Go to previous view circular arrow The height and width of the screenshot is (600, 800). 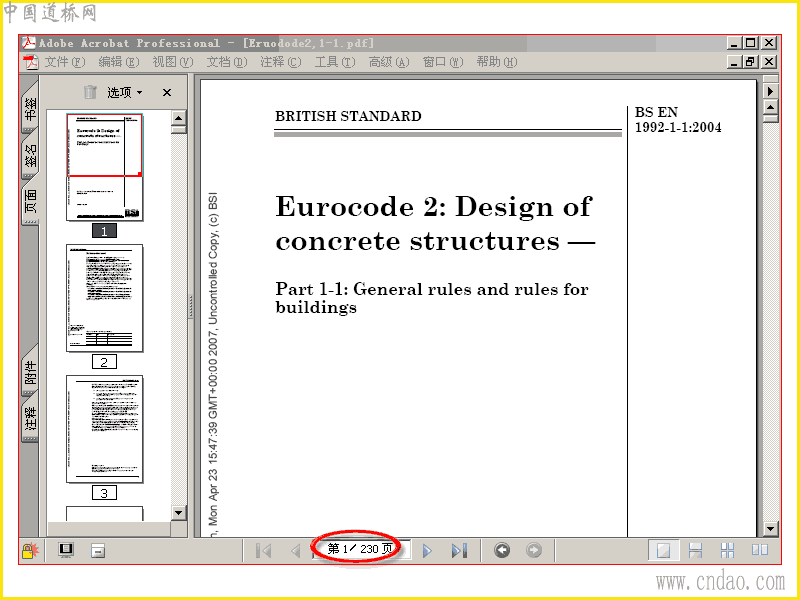pos(502,550)
